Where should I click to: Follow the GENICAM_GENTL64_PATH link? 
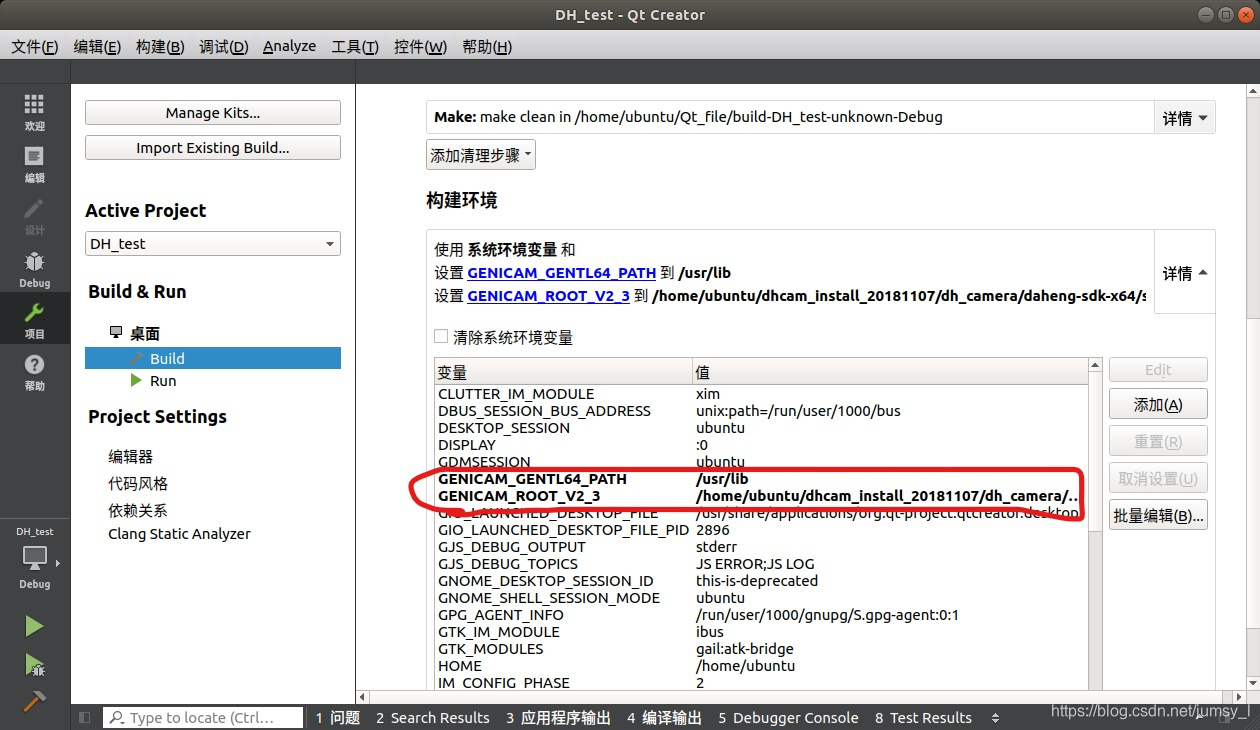coord(562,273)
